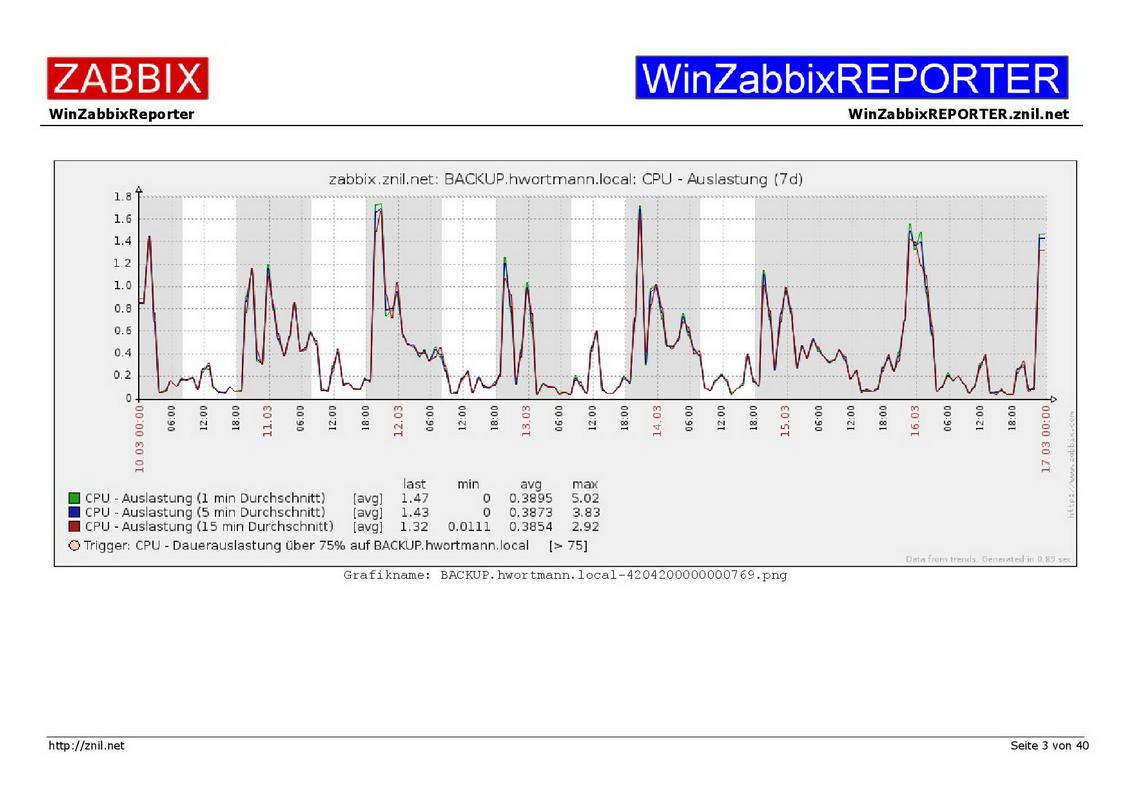Click the blue WinZabbixREPORTER banner

(851, 78)
